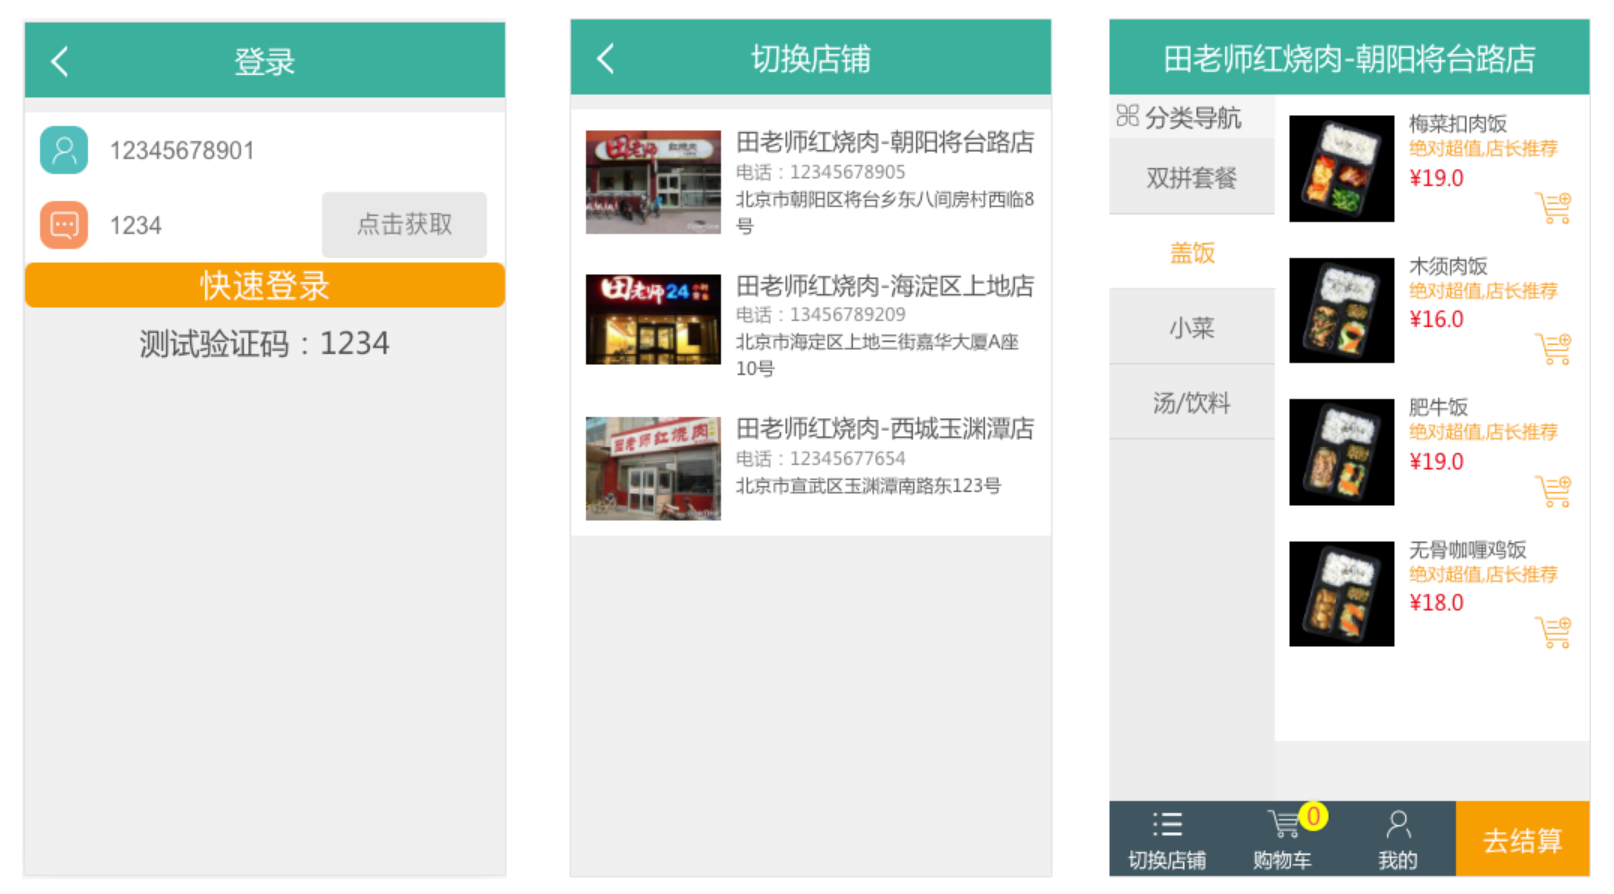Tap the 去结算 checkout button
Image resolution: width=1614 pixels, height=894 pixels.
pos(1522,840)
